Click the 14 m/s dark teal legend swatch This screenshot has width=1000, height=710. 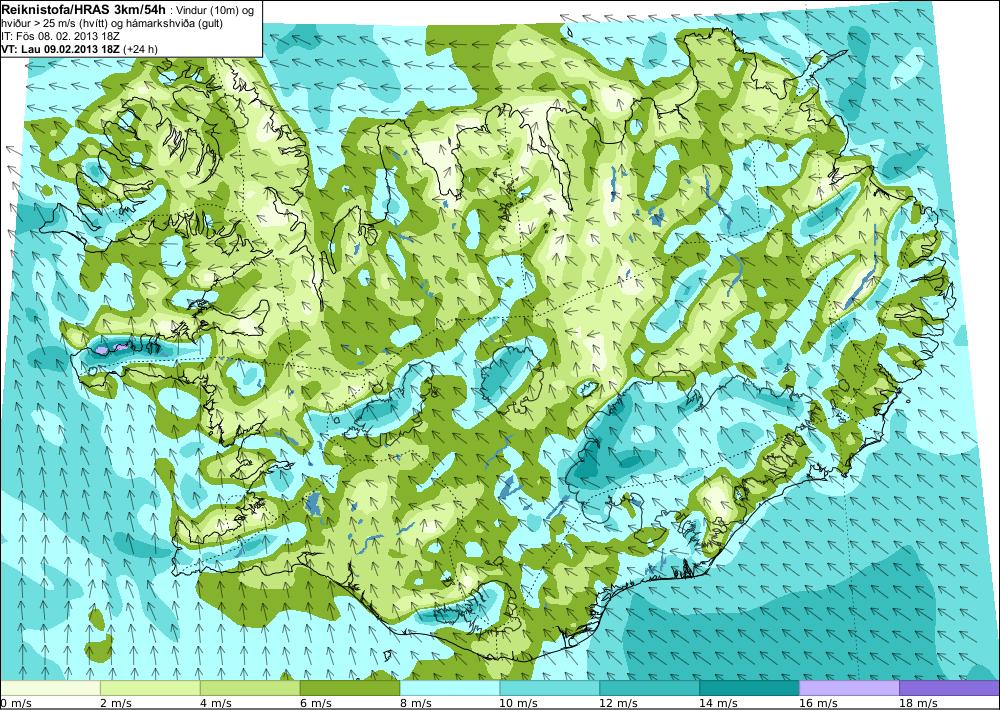pyautogui.click(x=749, y=688)
